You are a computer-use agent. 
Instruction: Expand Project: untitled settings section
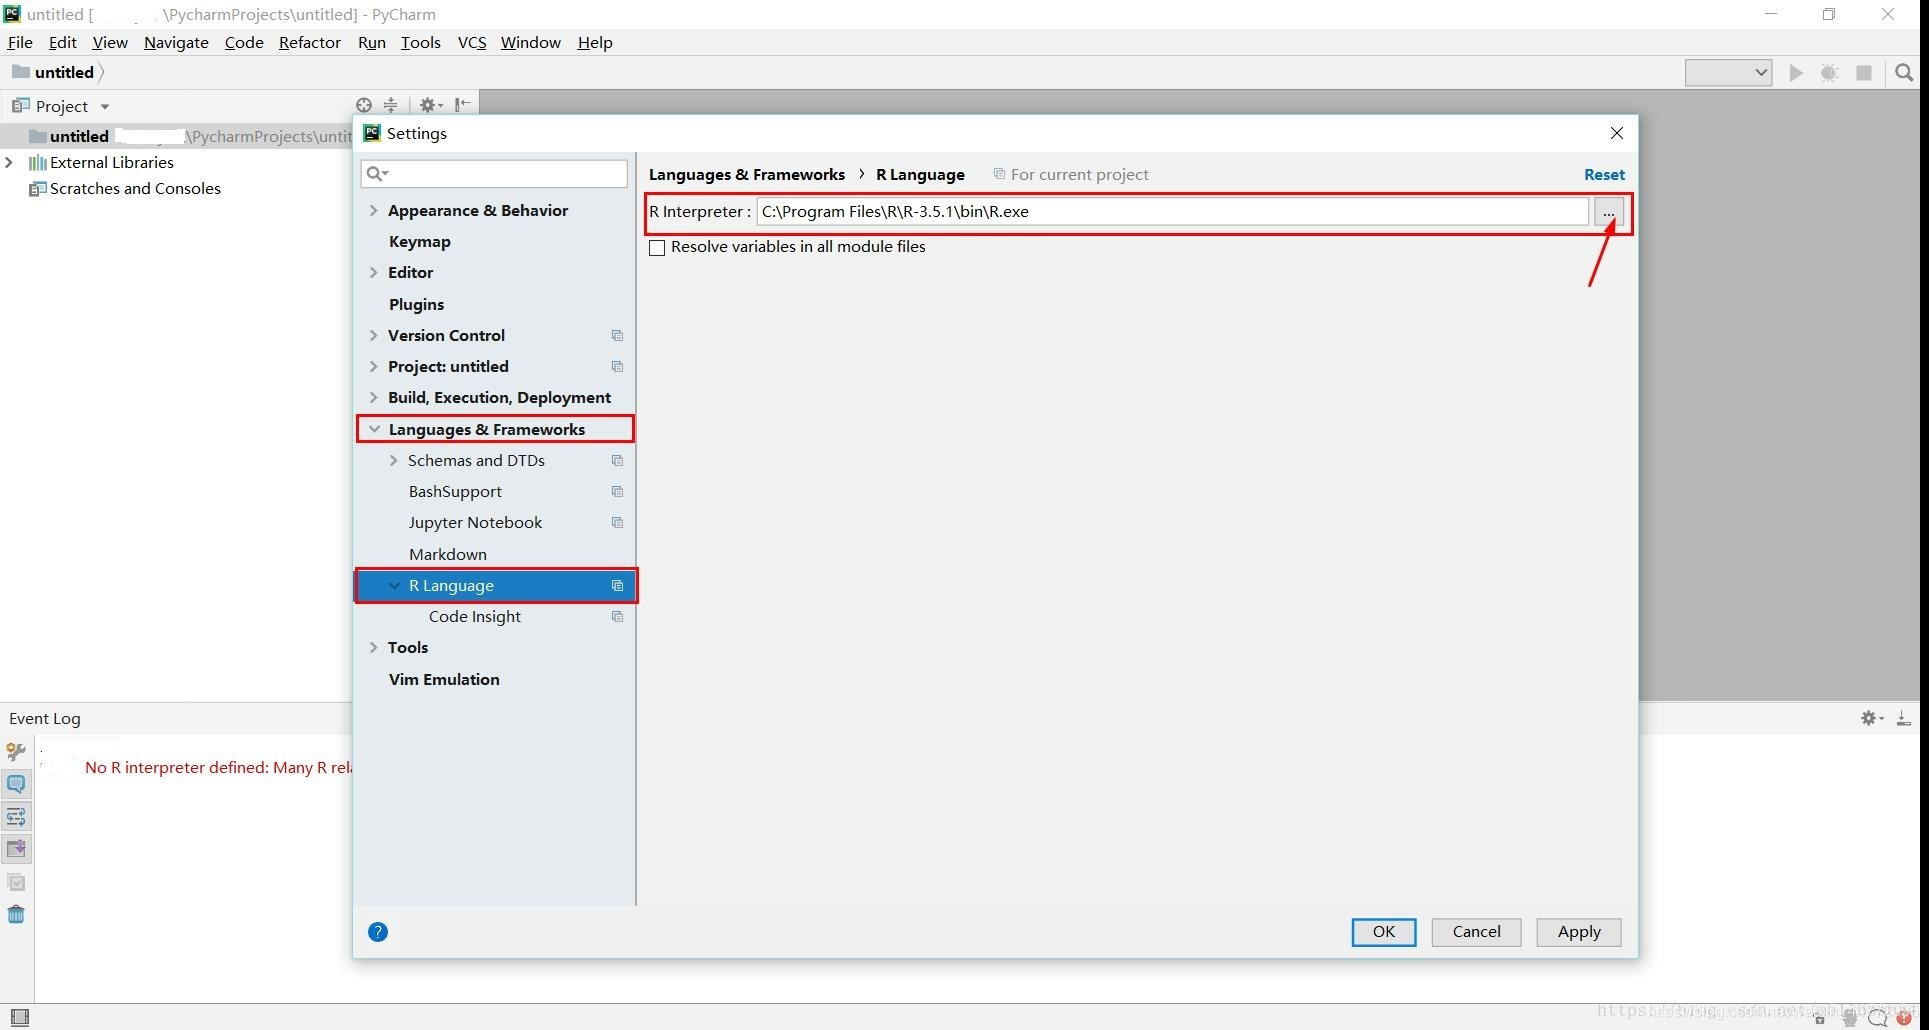(374, 366)
